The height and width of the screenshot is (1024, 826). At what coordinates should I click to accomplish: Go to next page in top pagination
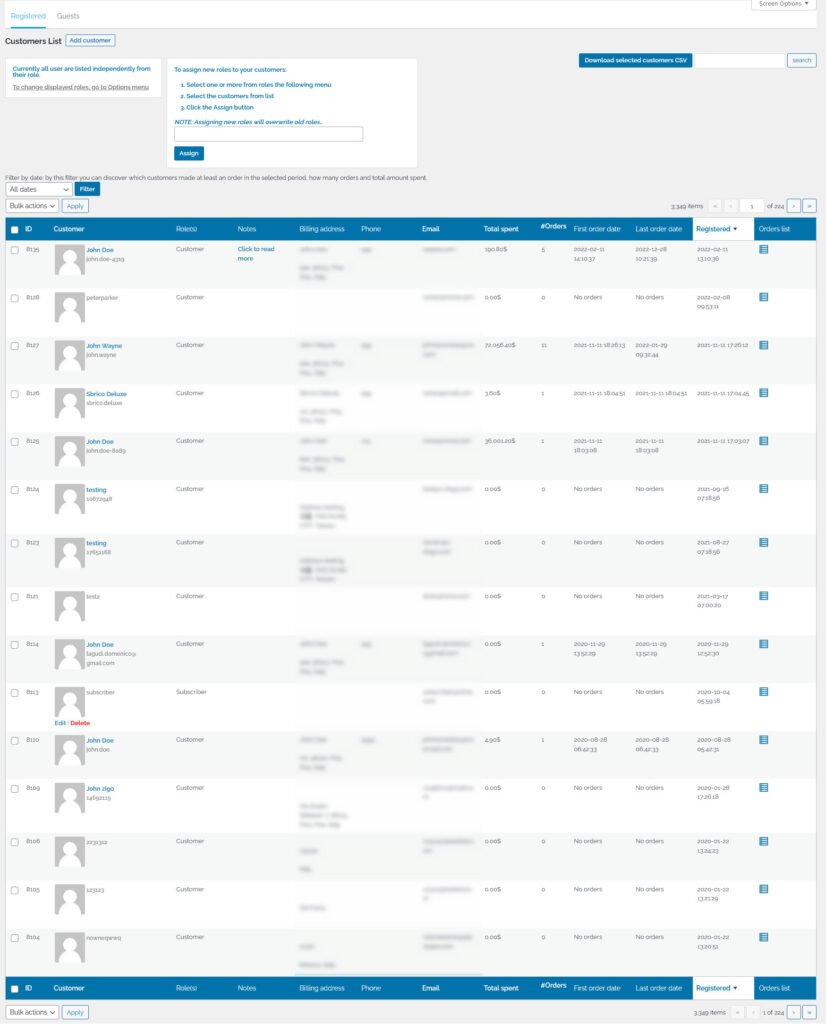[x=793, y=206]
